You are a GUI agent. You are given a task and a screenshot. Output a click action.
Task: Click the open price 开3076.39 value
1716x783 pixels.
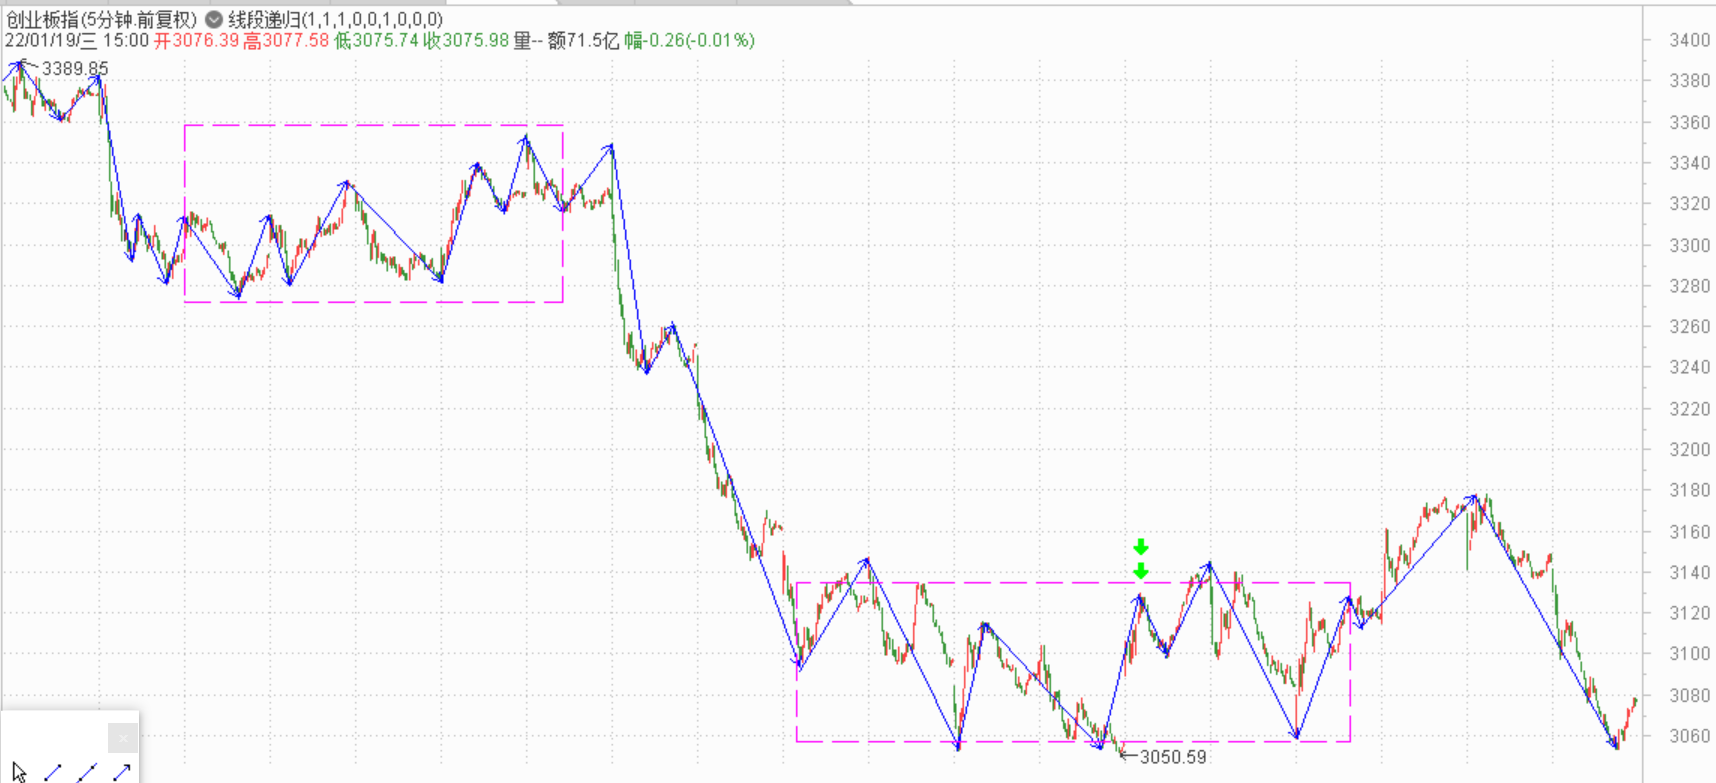(x=196, y=41)
